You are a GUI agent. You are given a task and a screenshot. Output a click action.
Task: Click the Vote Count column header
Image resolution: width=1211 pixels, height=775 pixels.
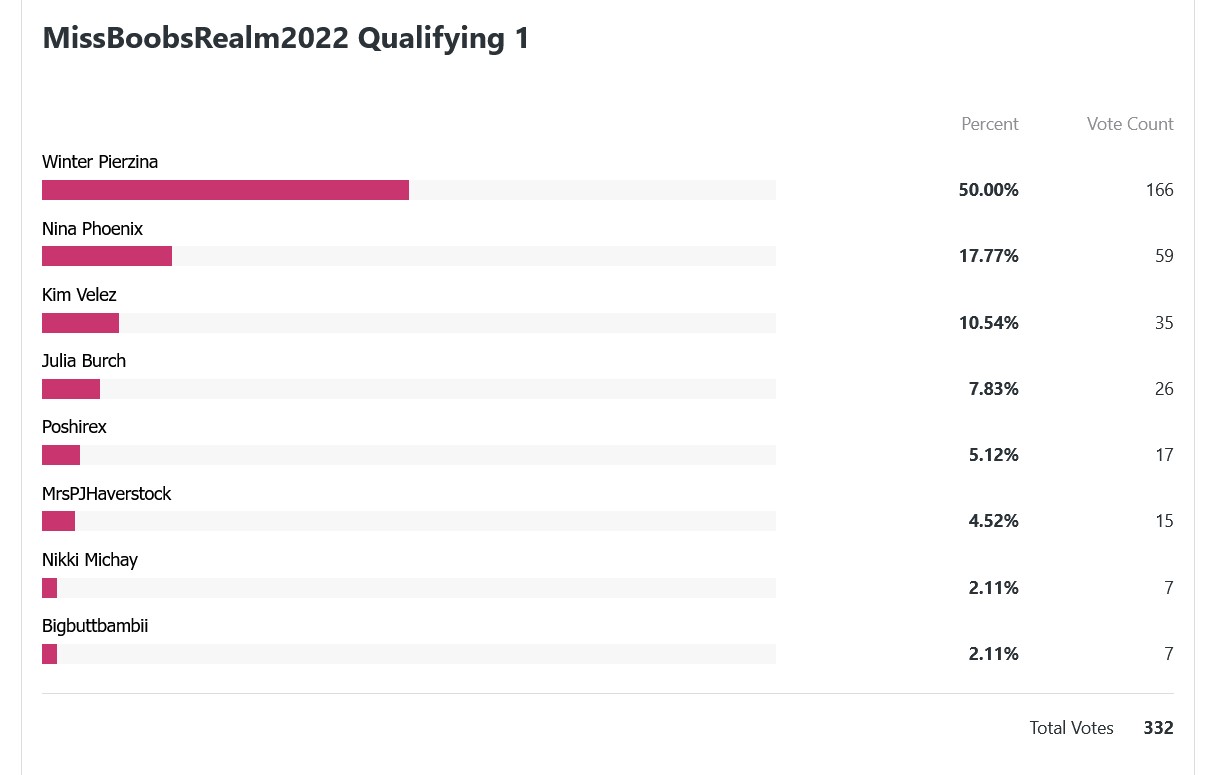(1130, 124)
